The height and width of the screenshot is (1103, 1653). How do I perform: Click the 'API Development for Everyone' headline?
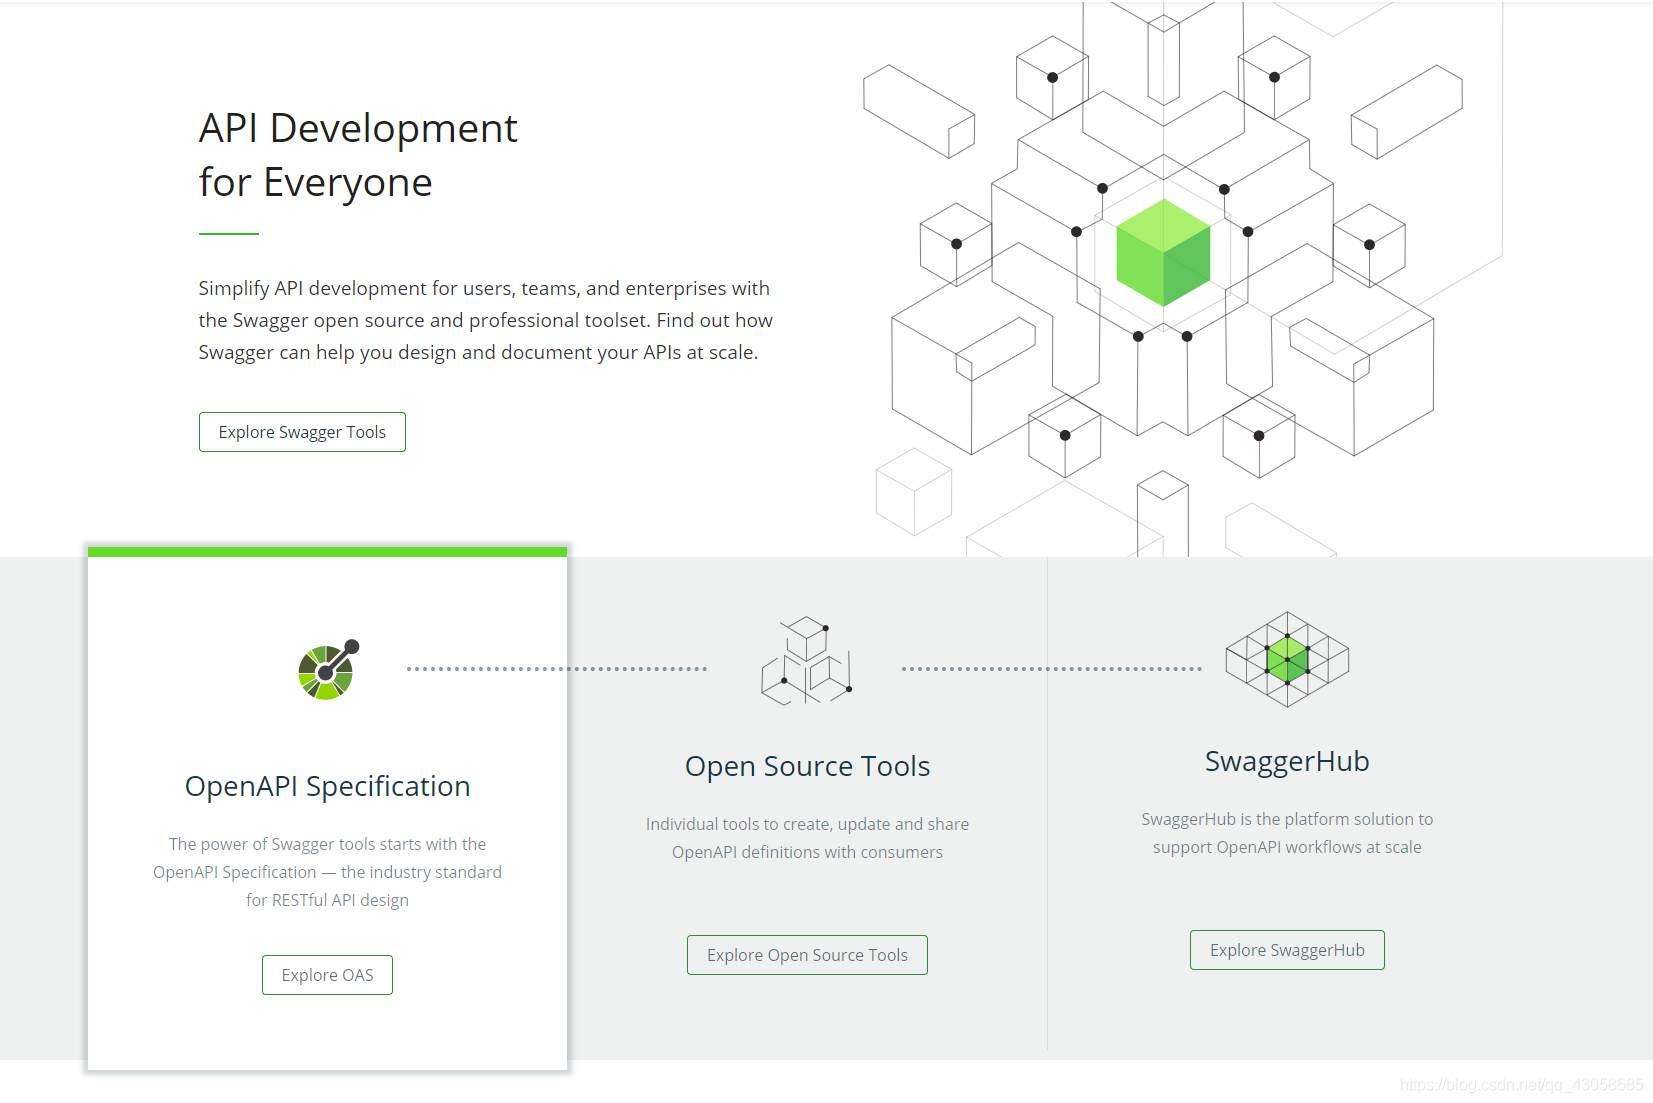pyautogui.click(x=358, y=155)
